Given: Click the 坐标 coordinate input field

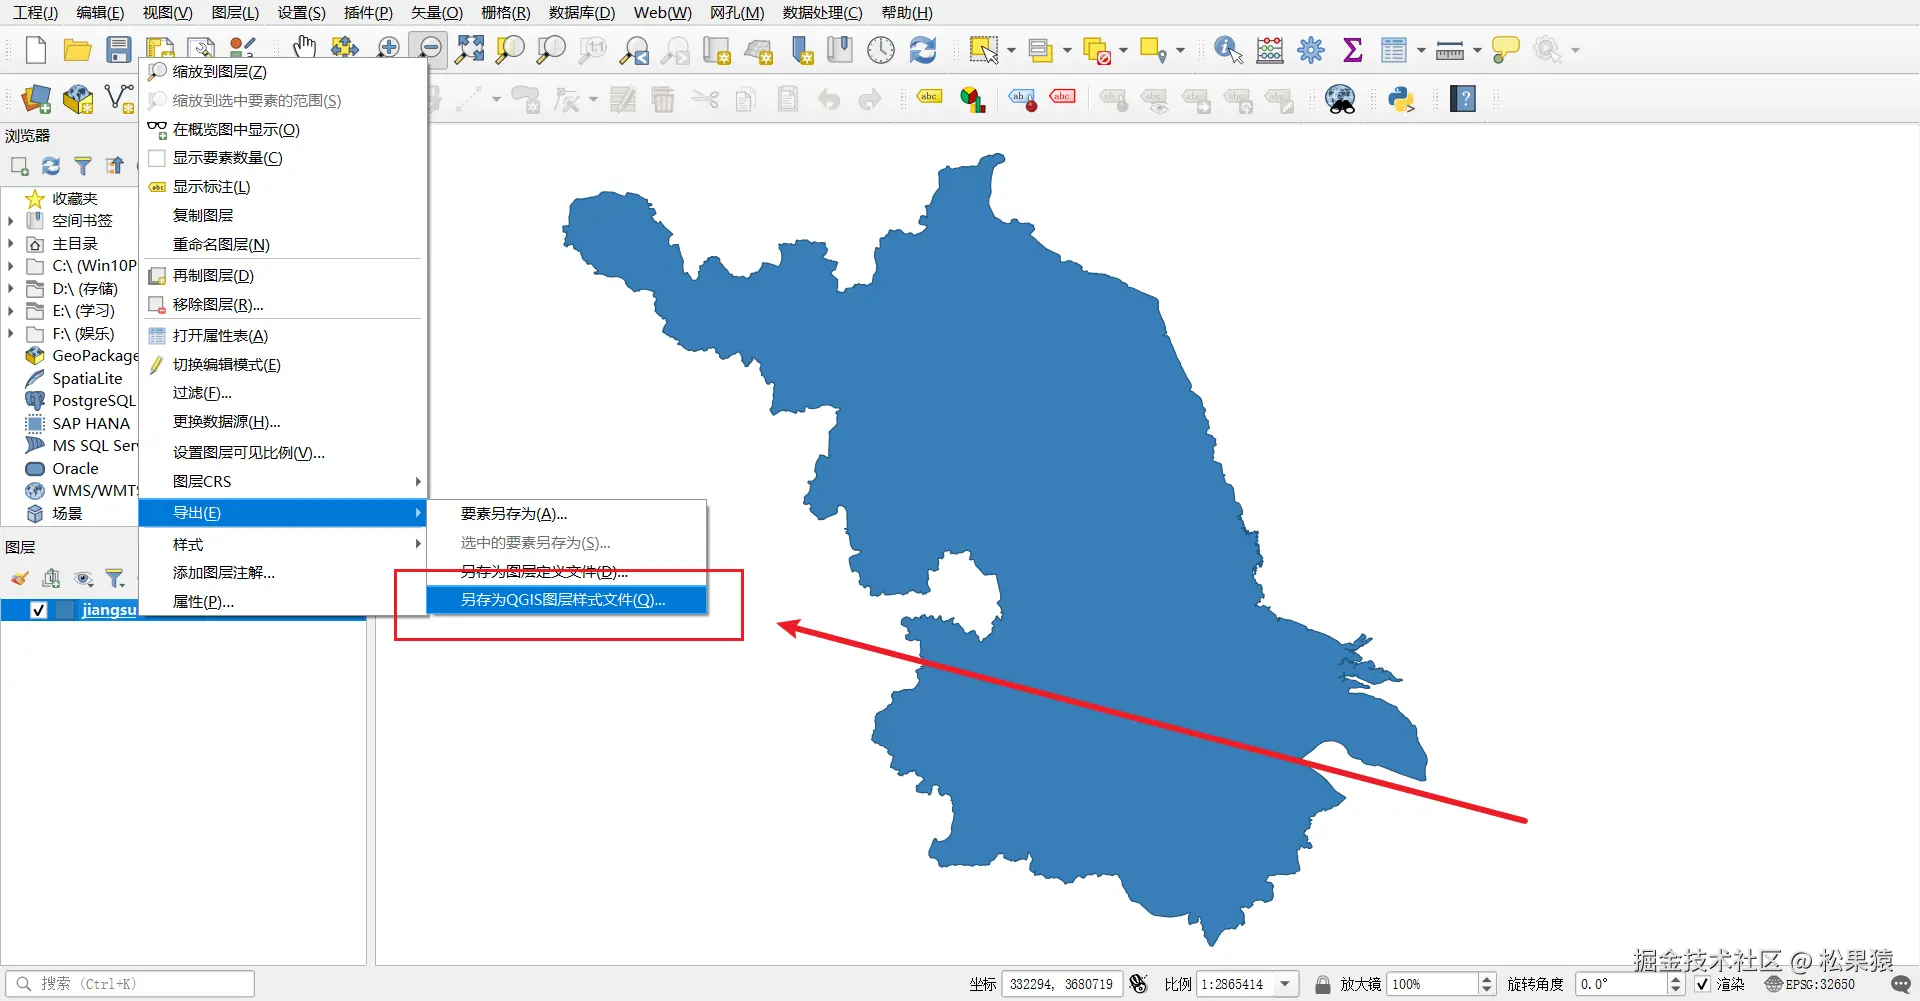Looking at the screenshot, I should 1062,985.
